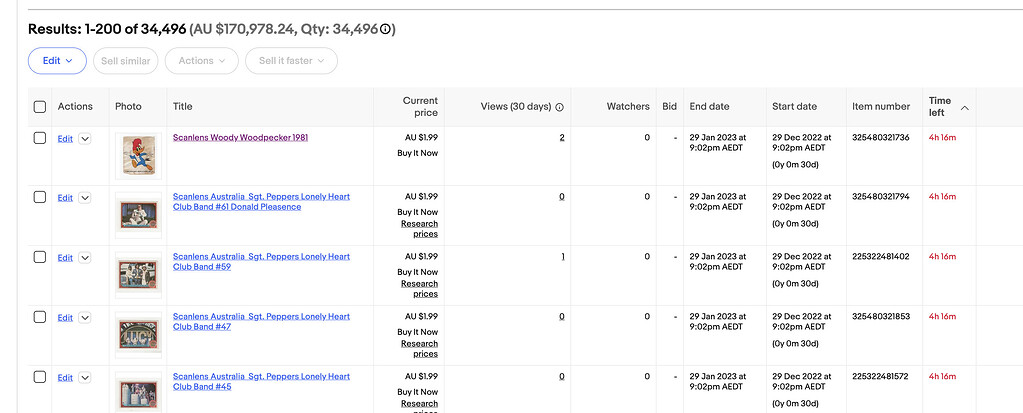Click item number 225322481402

pyautogui.click(x=881, y=257)
